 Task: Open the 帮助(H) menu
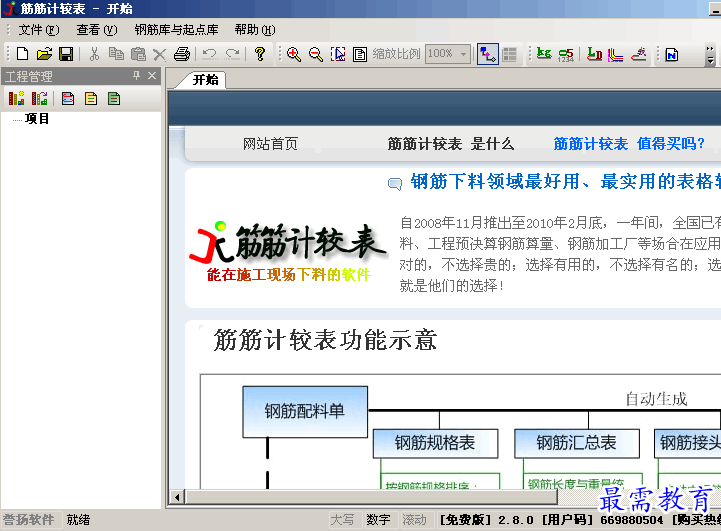[x=255, y=30]
